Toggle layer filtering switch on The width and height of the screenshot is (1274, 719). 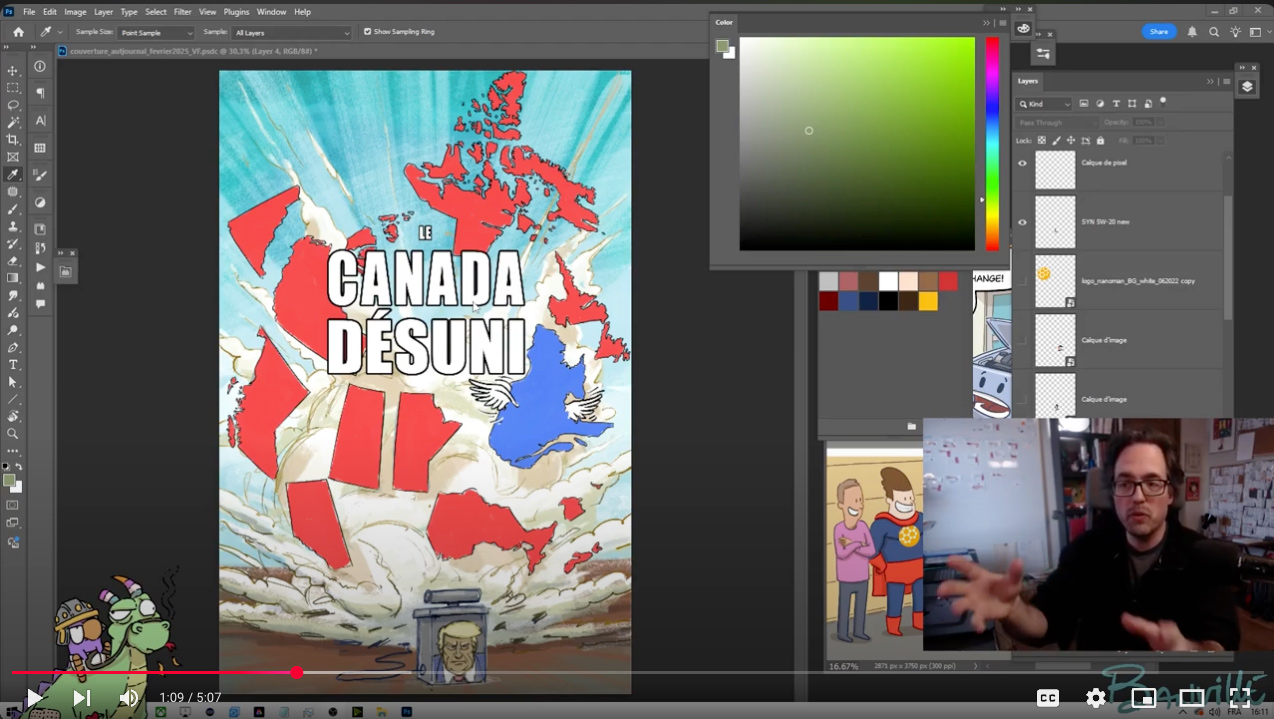tap(1163, 102)
